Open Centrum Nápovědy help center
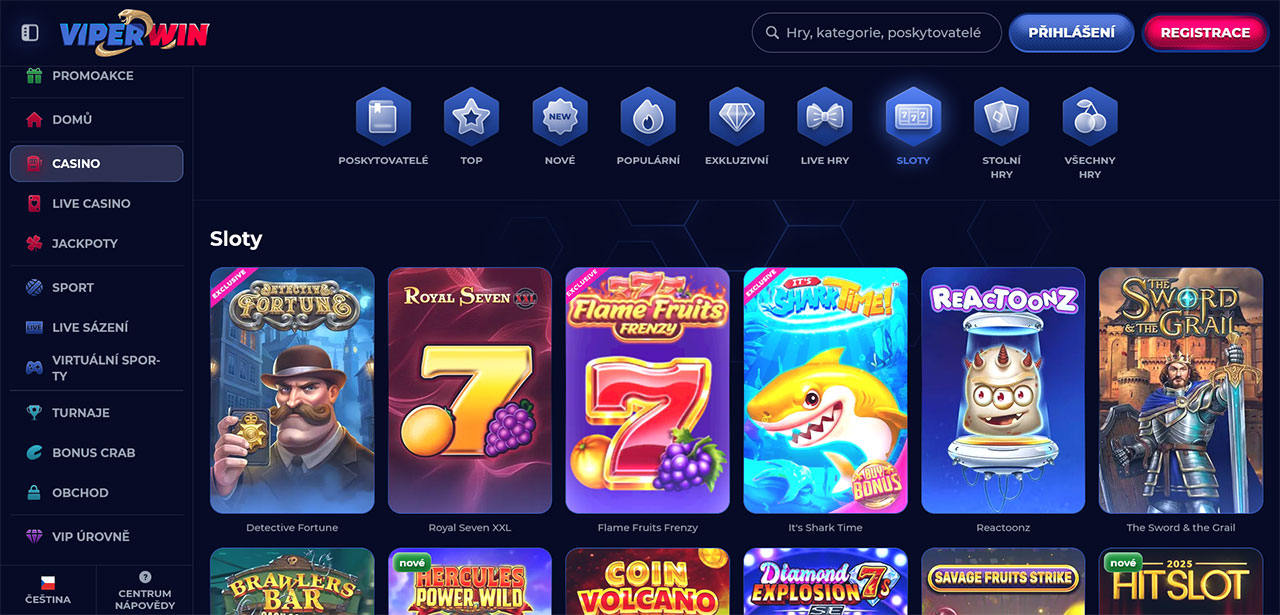This screenshot has height=615, width=1280. (x=145, y=590)
